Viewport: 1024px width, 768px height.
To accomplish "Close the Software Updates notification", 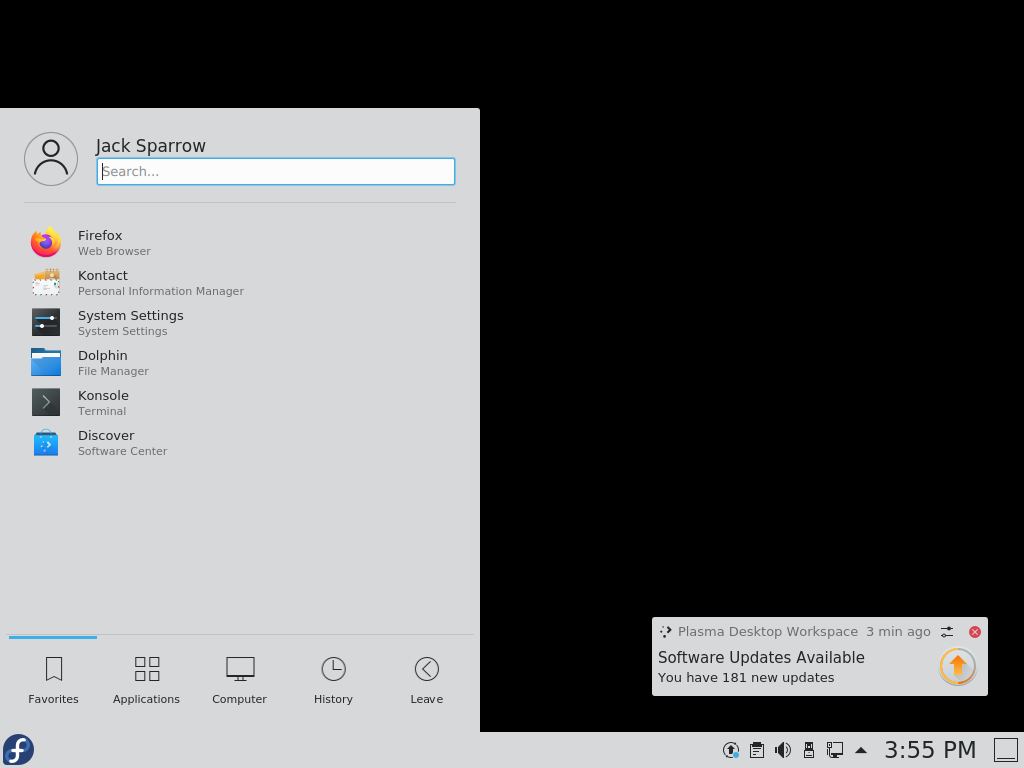I will pos(974,632).
